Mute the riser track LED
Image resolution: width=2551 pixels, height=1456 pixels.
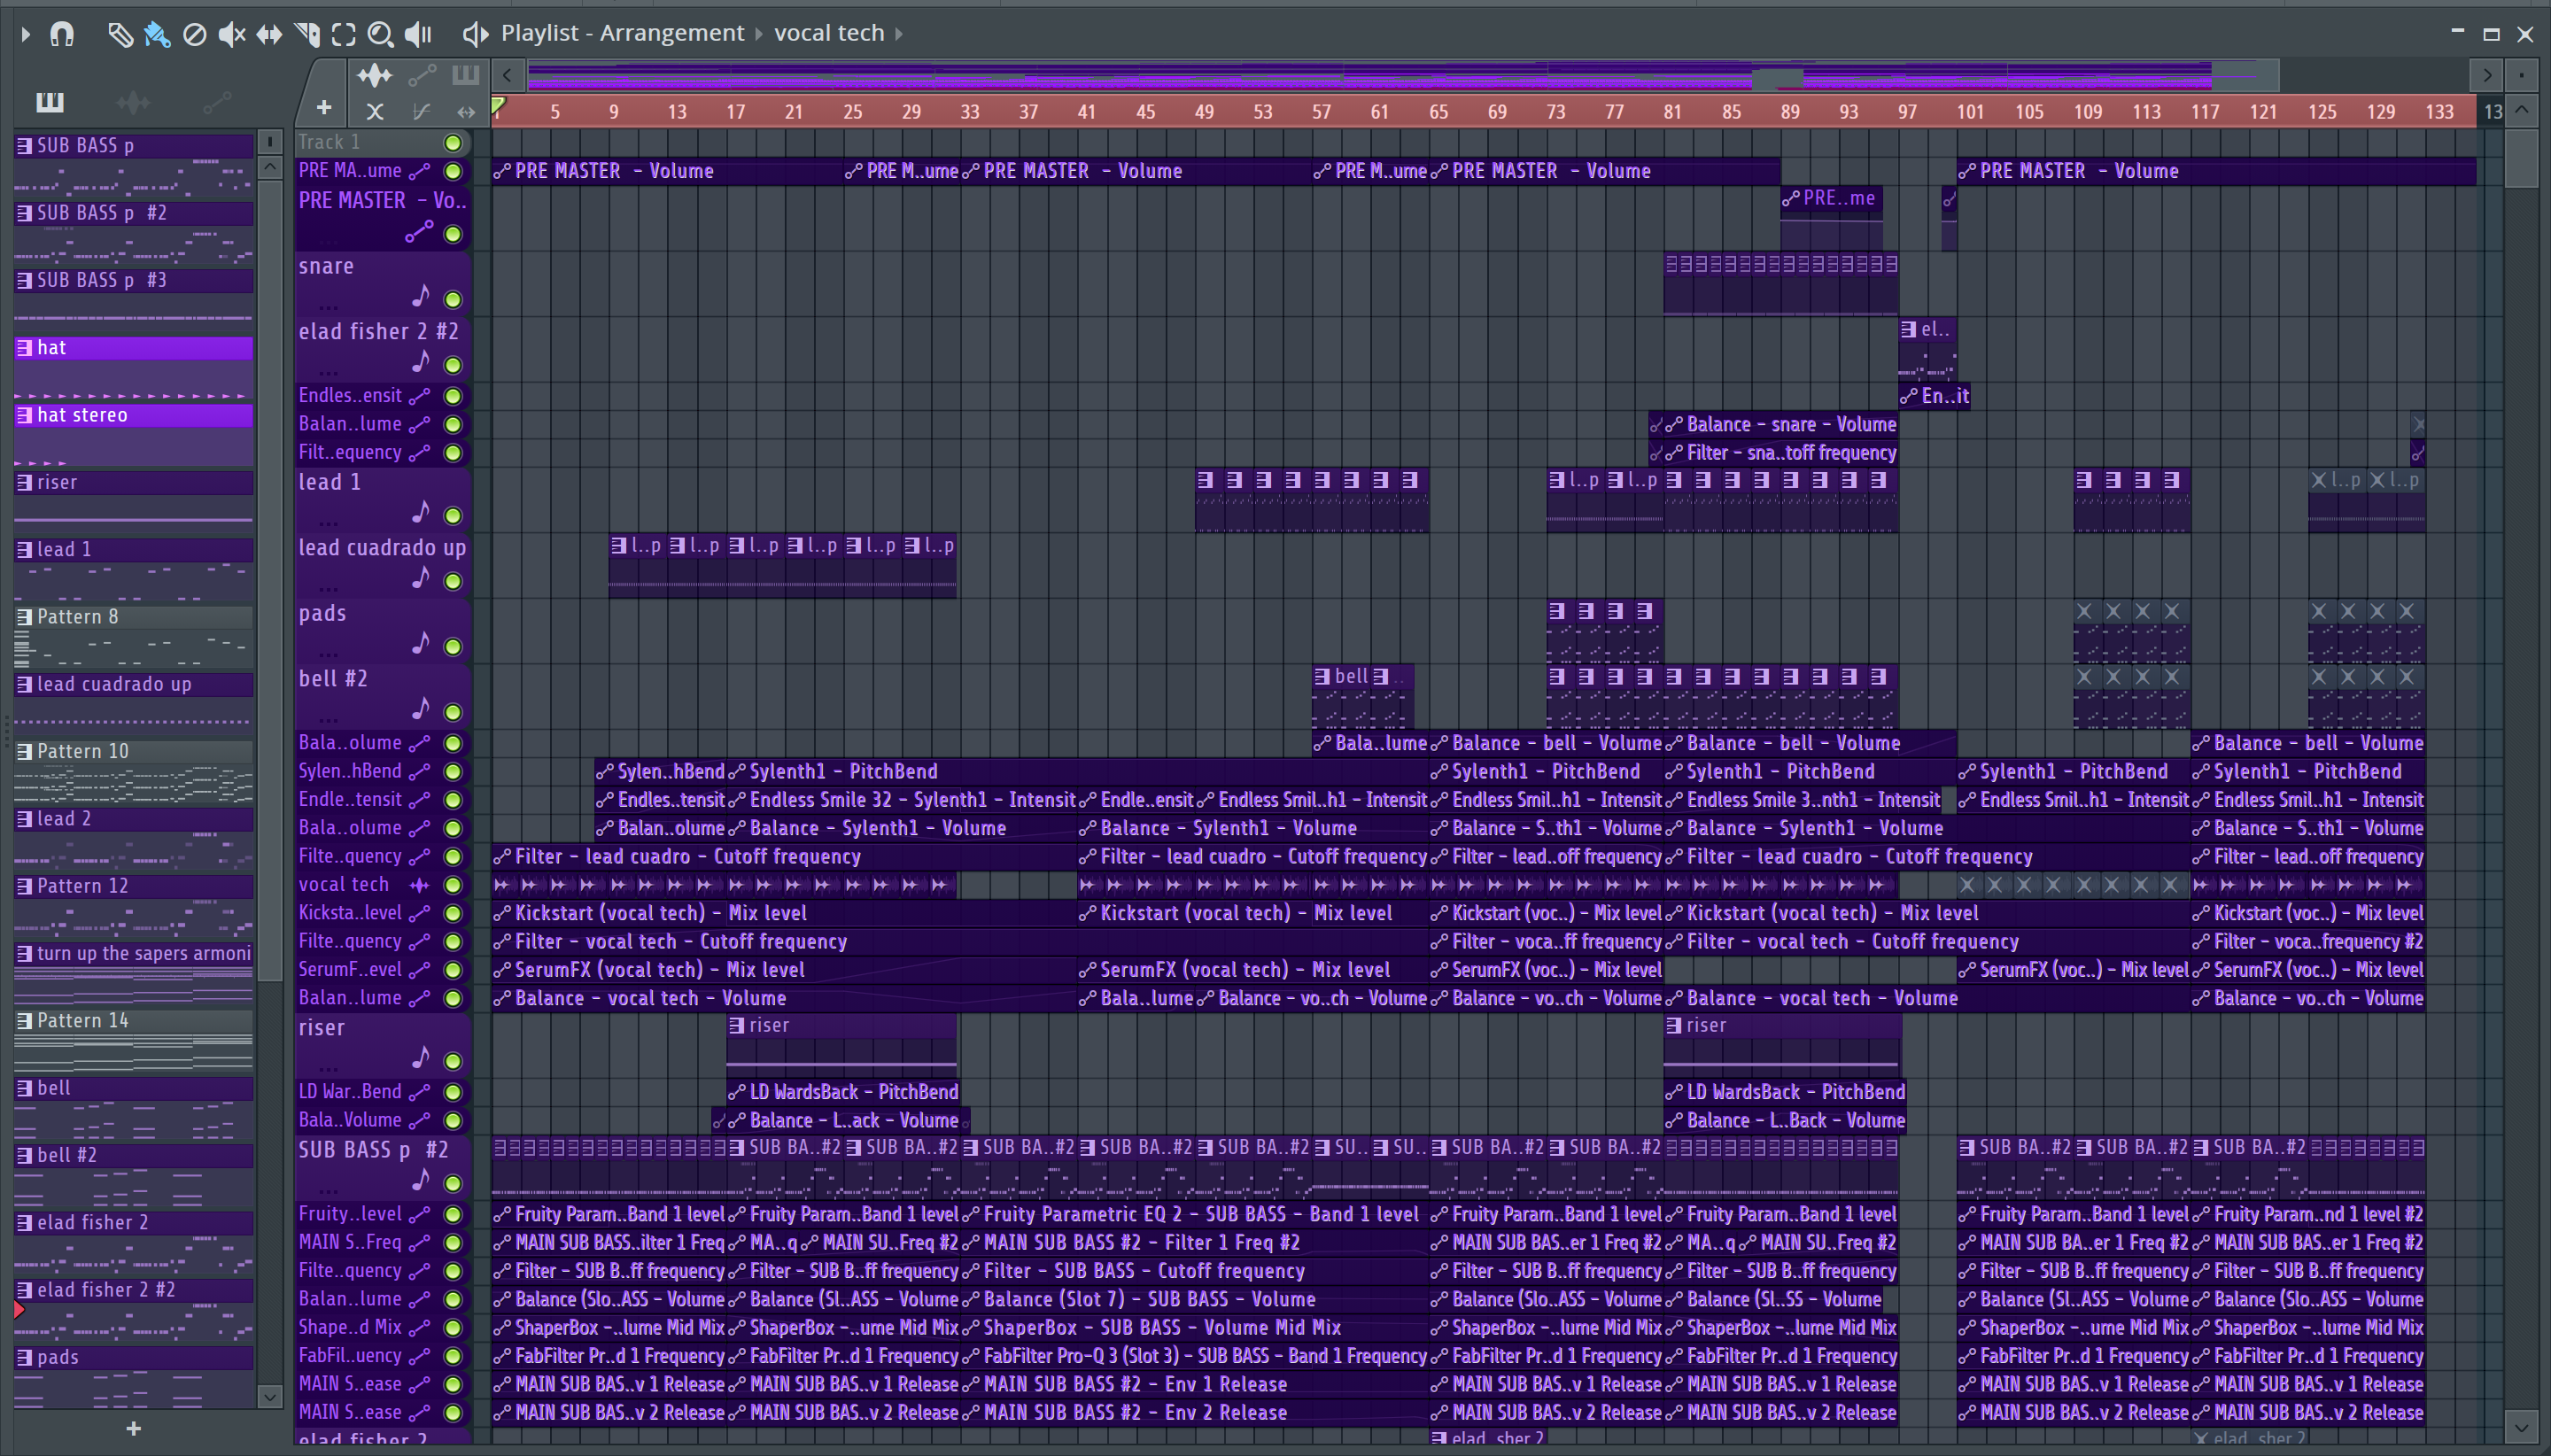tap(453, 1061)
